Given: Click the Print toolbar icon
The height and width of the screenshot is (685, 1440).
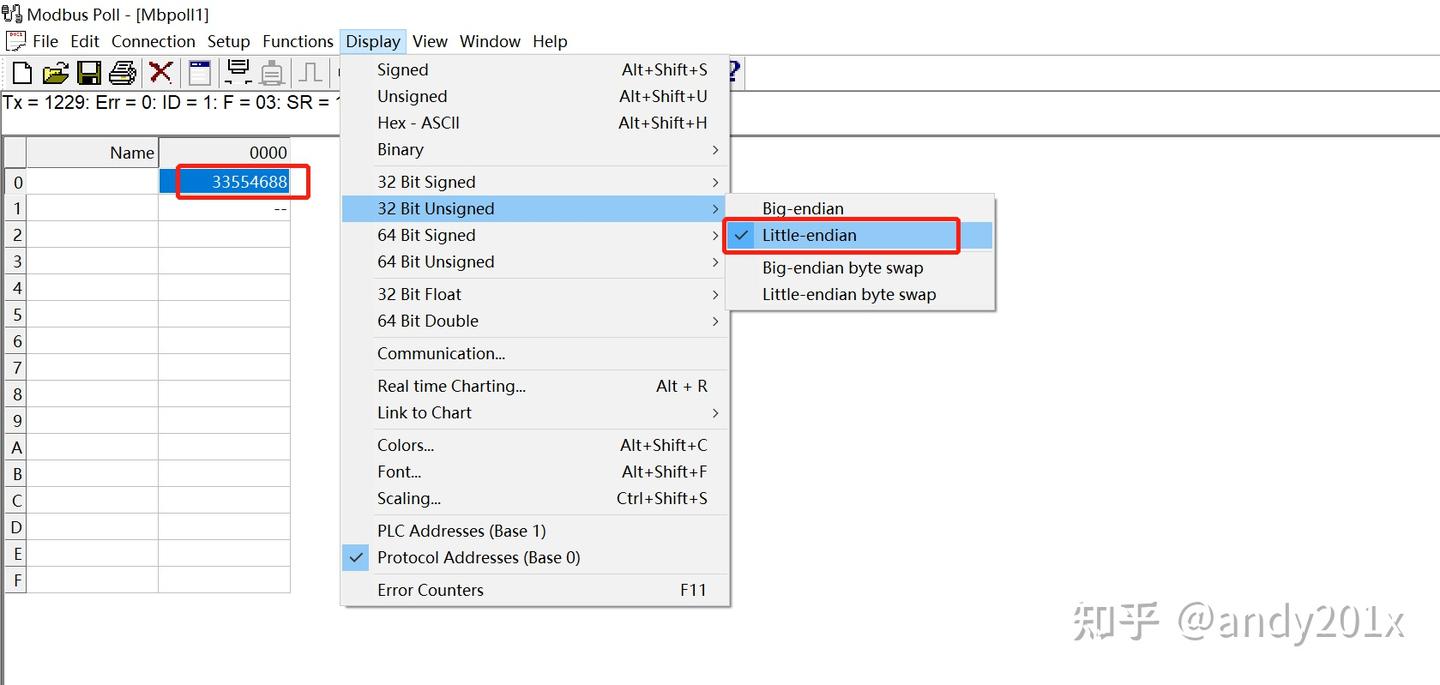Looking at the screenshot, I should pyautogui.click(x=122, y=72).
